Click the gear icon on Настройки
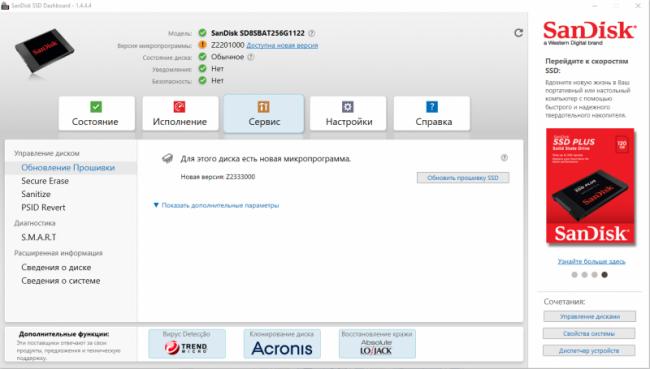650x369 pixels. (348, 107)
